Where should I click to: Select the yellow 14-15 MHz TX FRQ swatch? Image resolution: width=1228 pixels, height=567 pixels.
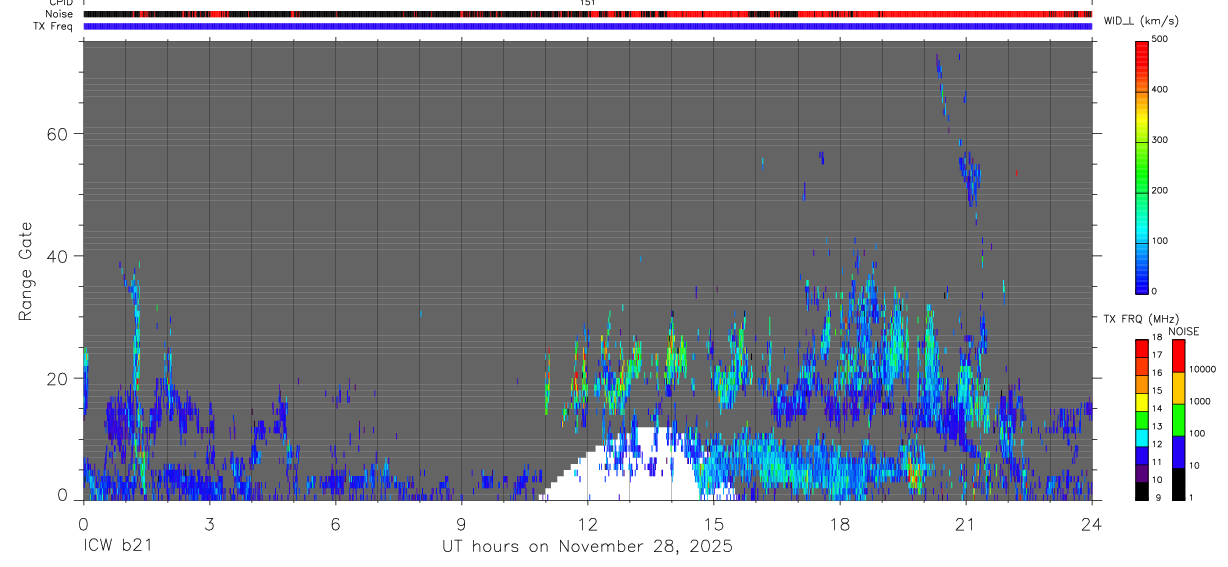1142,401
